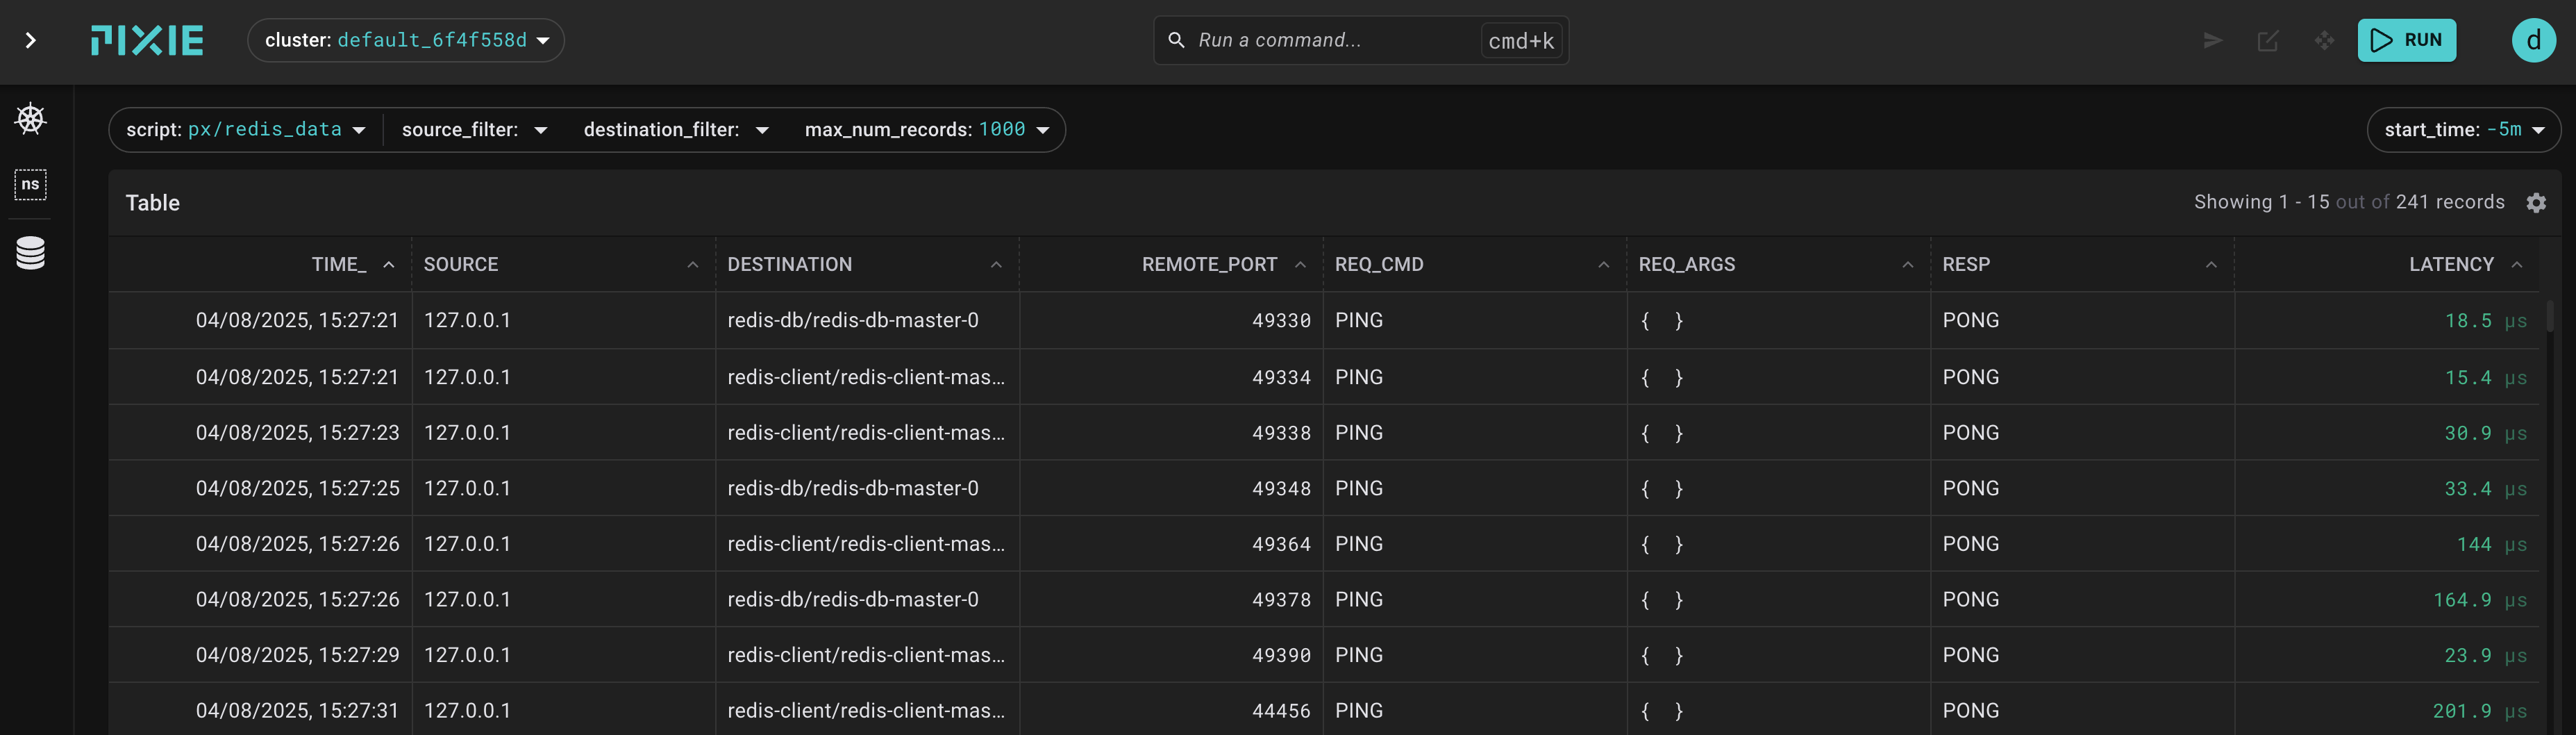Click the LATENCY column header
Screen dimensions: 2576x735
[x=2452, y=265]
